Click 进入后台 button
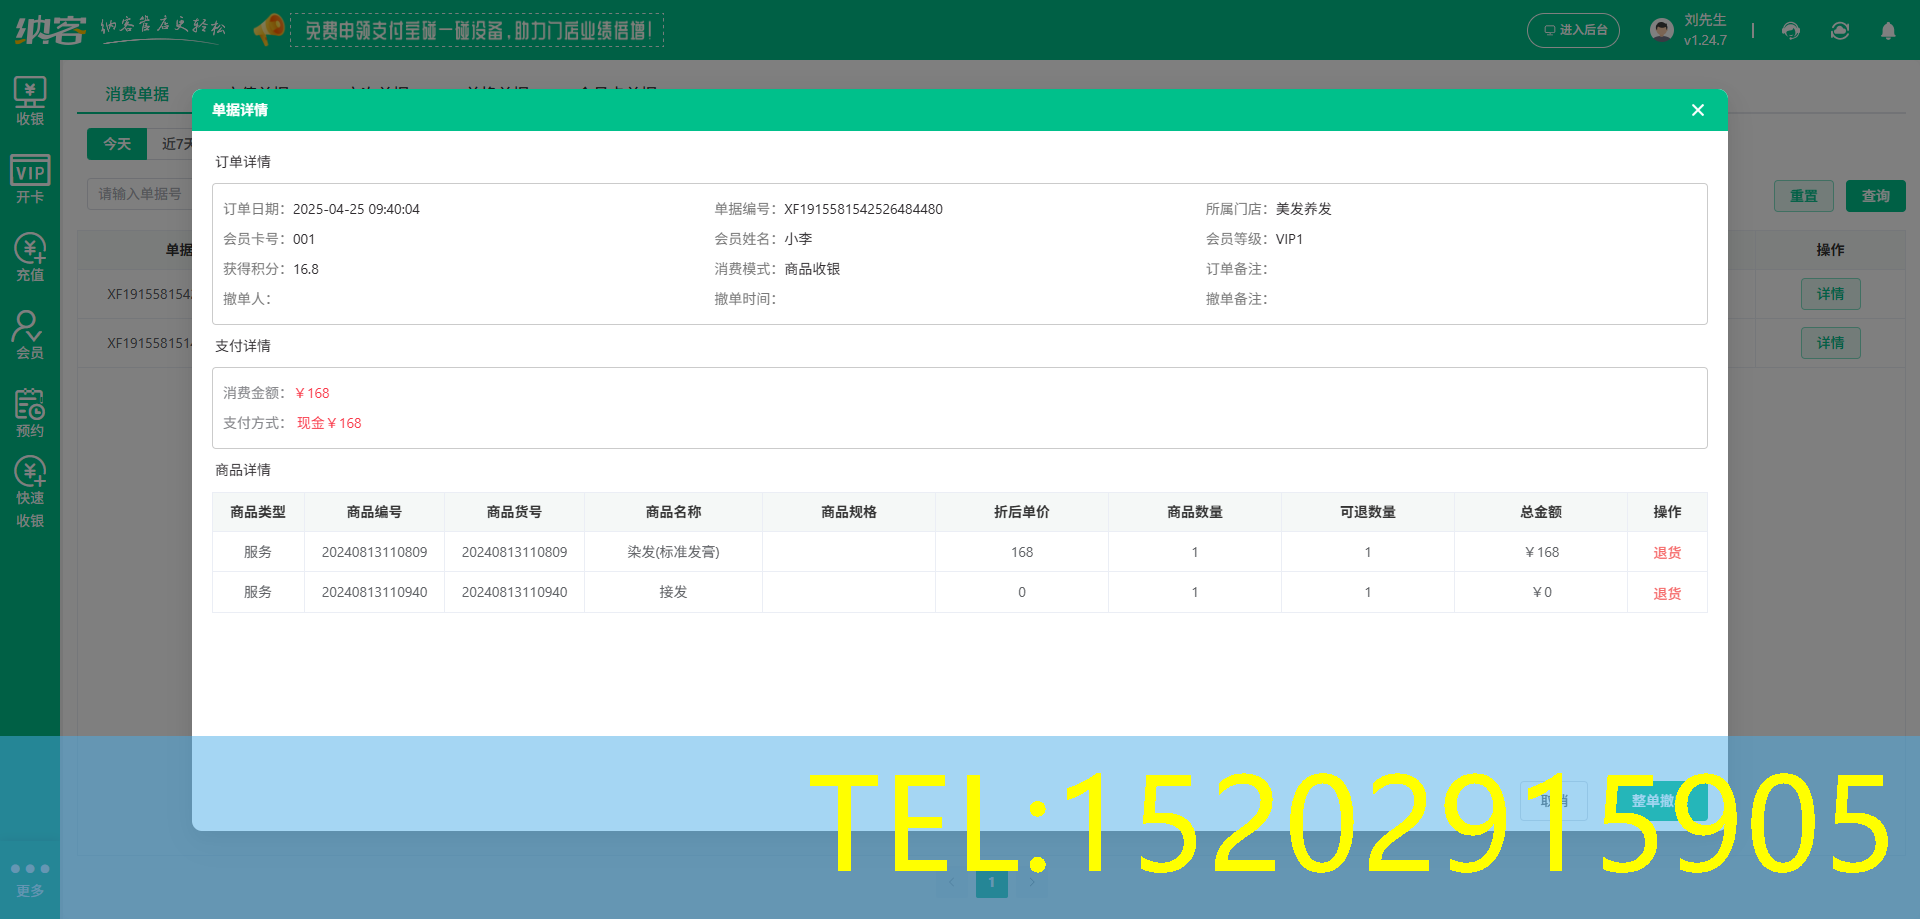Image resolution: width=1920 pixels, height=919 pixels. point(1573,30)
